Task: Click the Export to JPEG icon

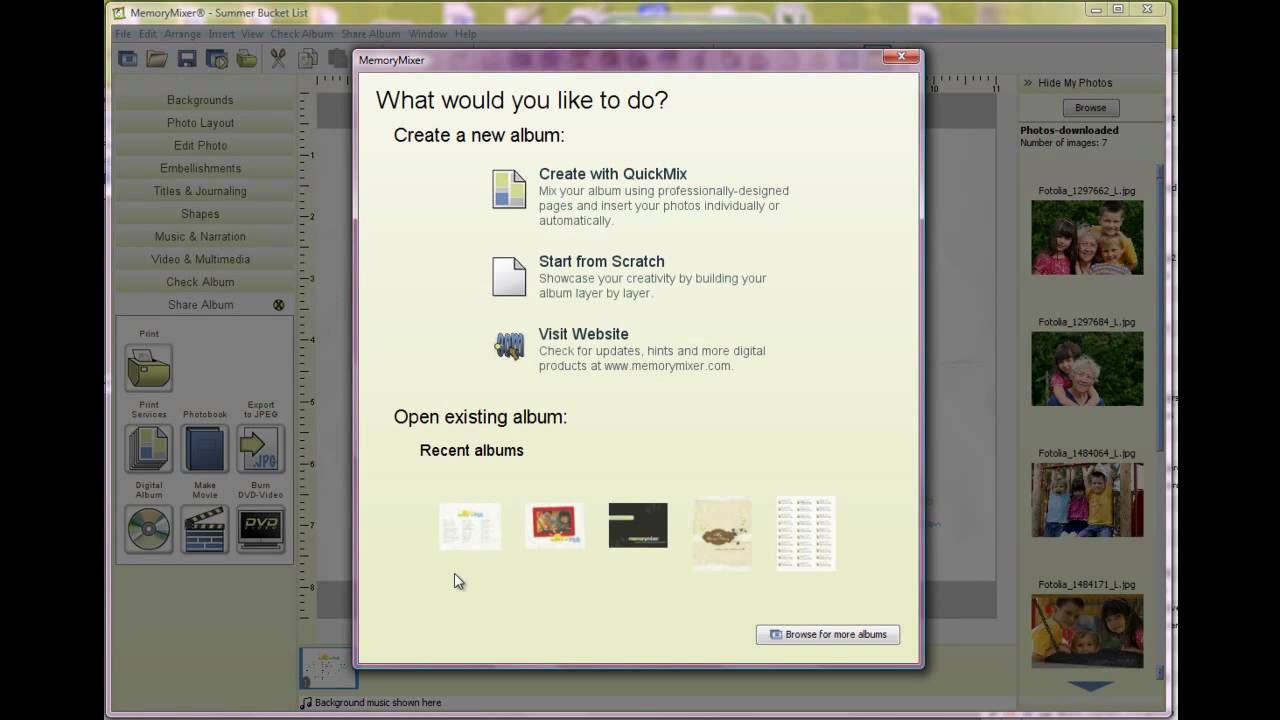Action: [261, 448]
